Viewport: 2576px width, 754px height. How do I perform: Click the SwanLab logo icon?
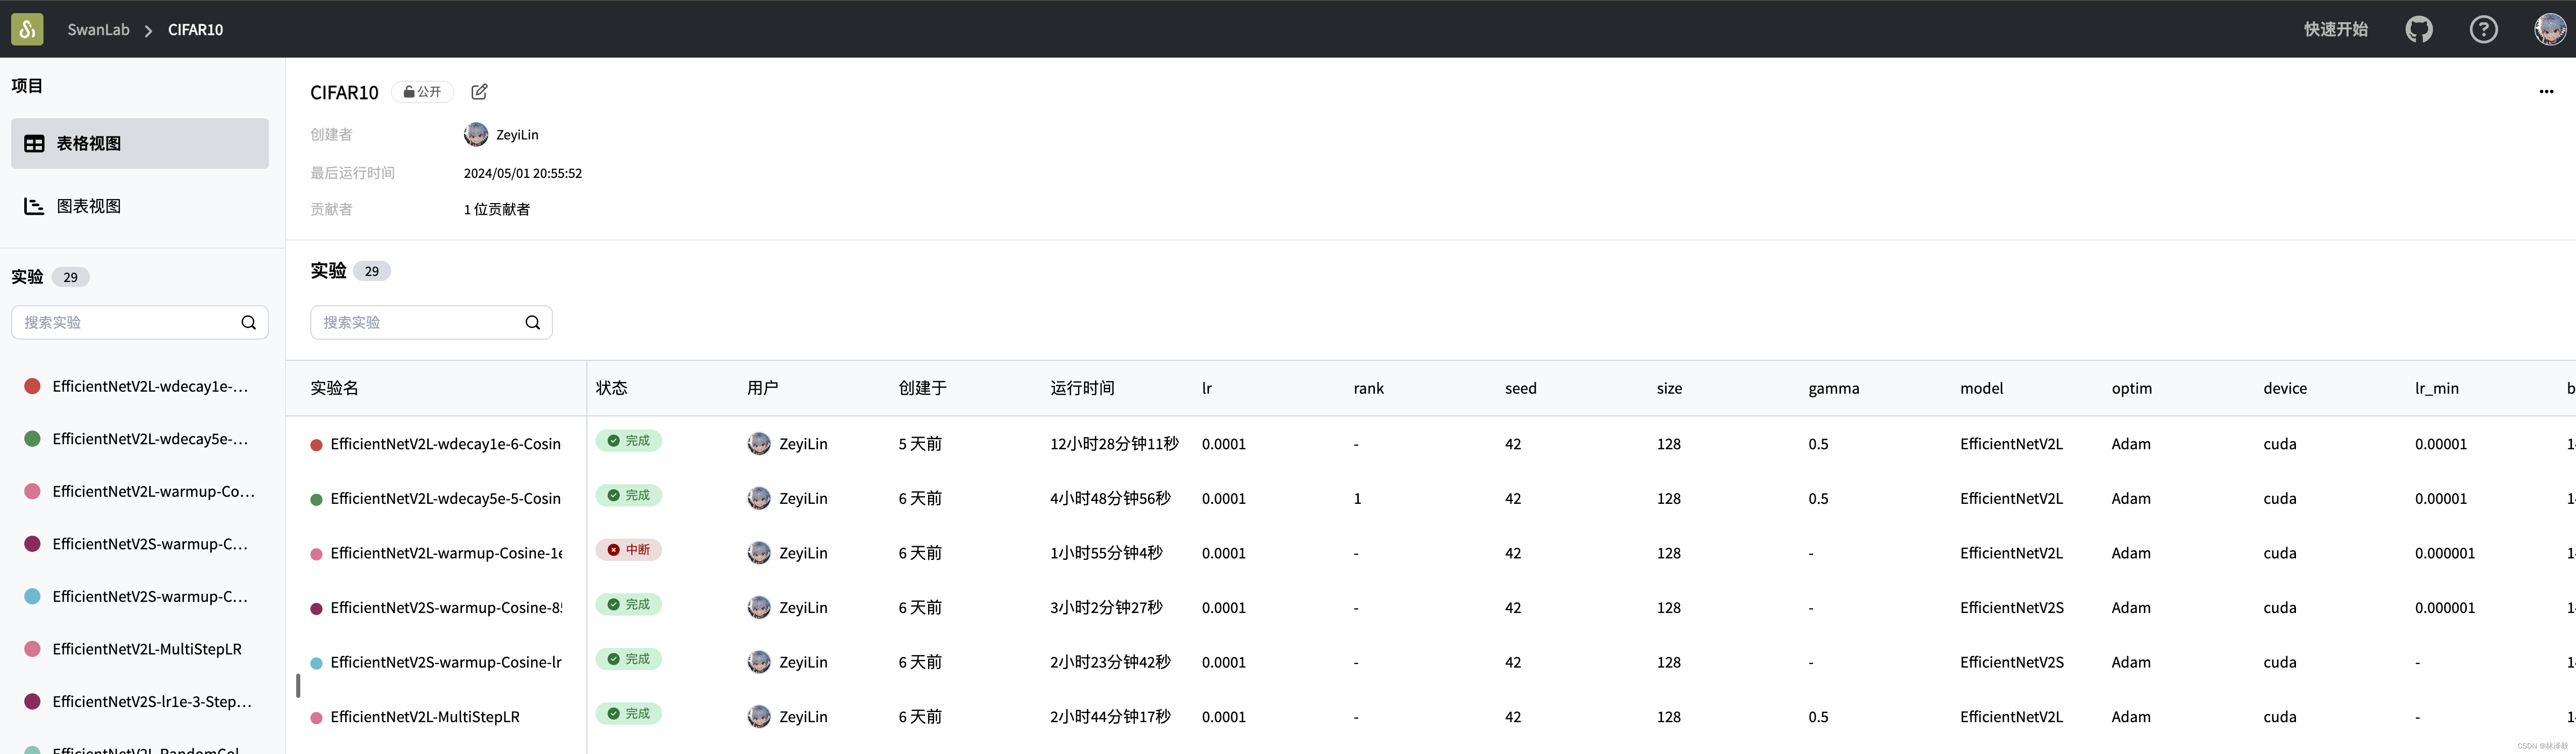pyautogui.click(x=27, y=29)
